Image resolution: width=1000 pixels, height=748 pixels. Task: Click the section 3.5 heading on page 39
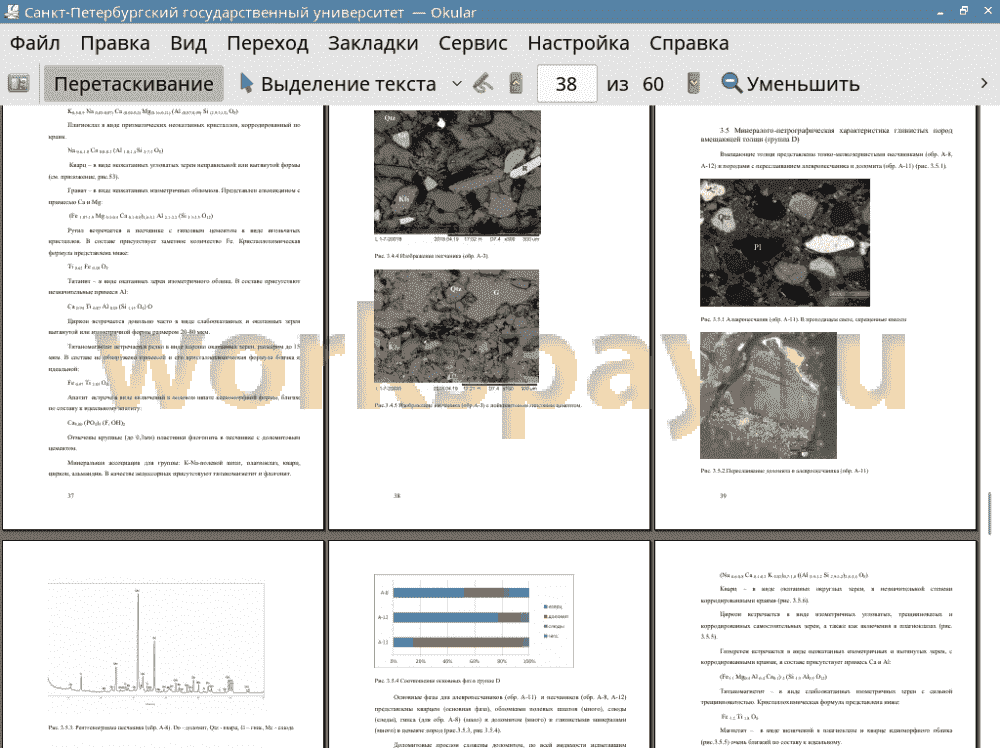[x=827, y=135]
